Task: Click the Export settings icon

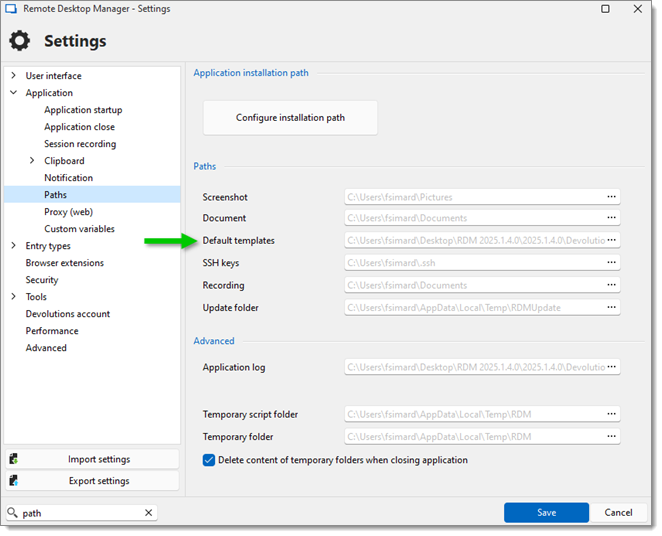Action: pyautogui.click(x=14, y=480)
